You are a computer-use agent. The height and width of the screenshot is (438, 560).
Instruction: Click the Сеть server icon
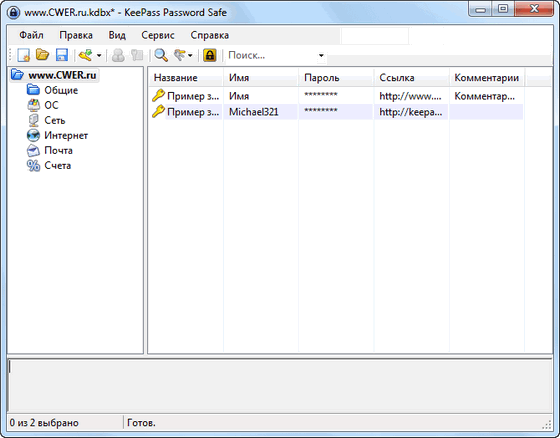pos(34,120)
